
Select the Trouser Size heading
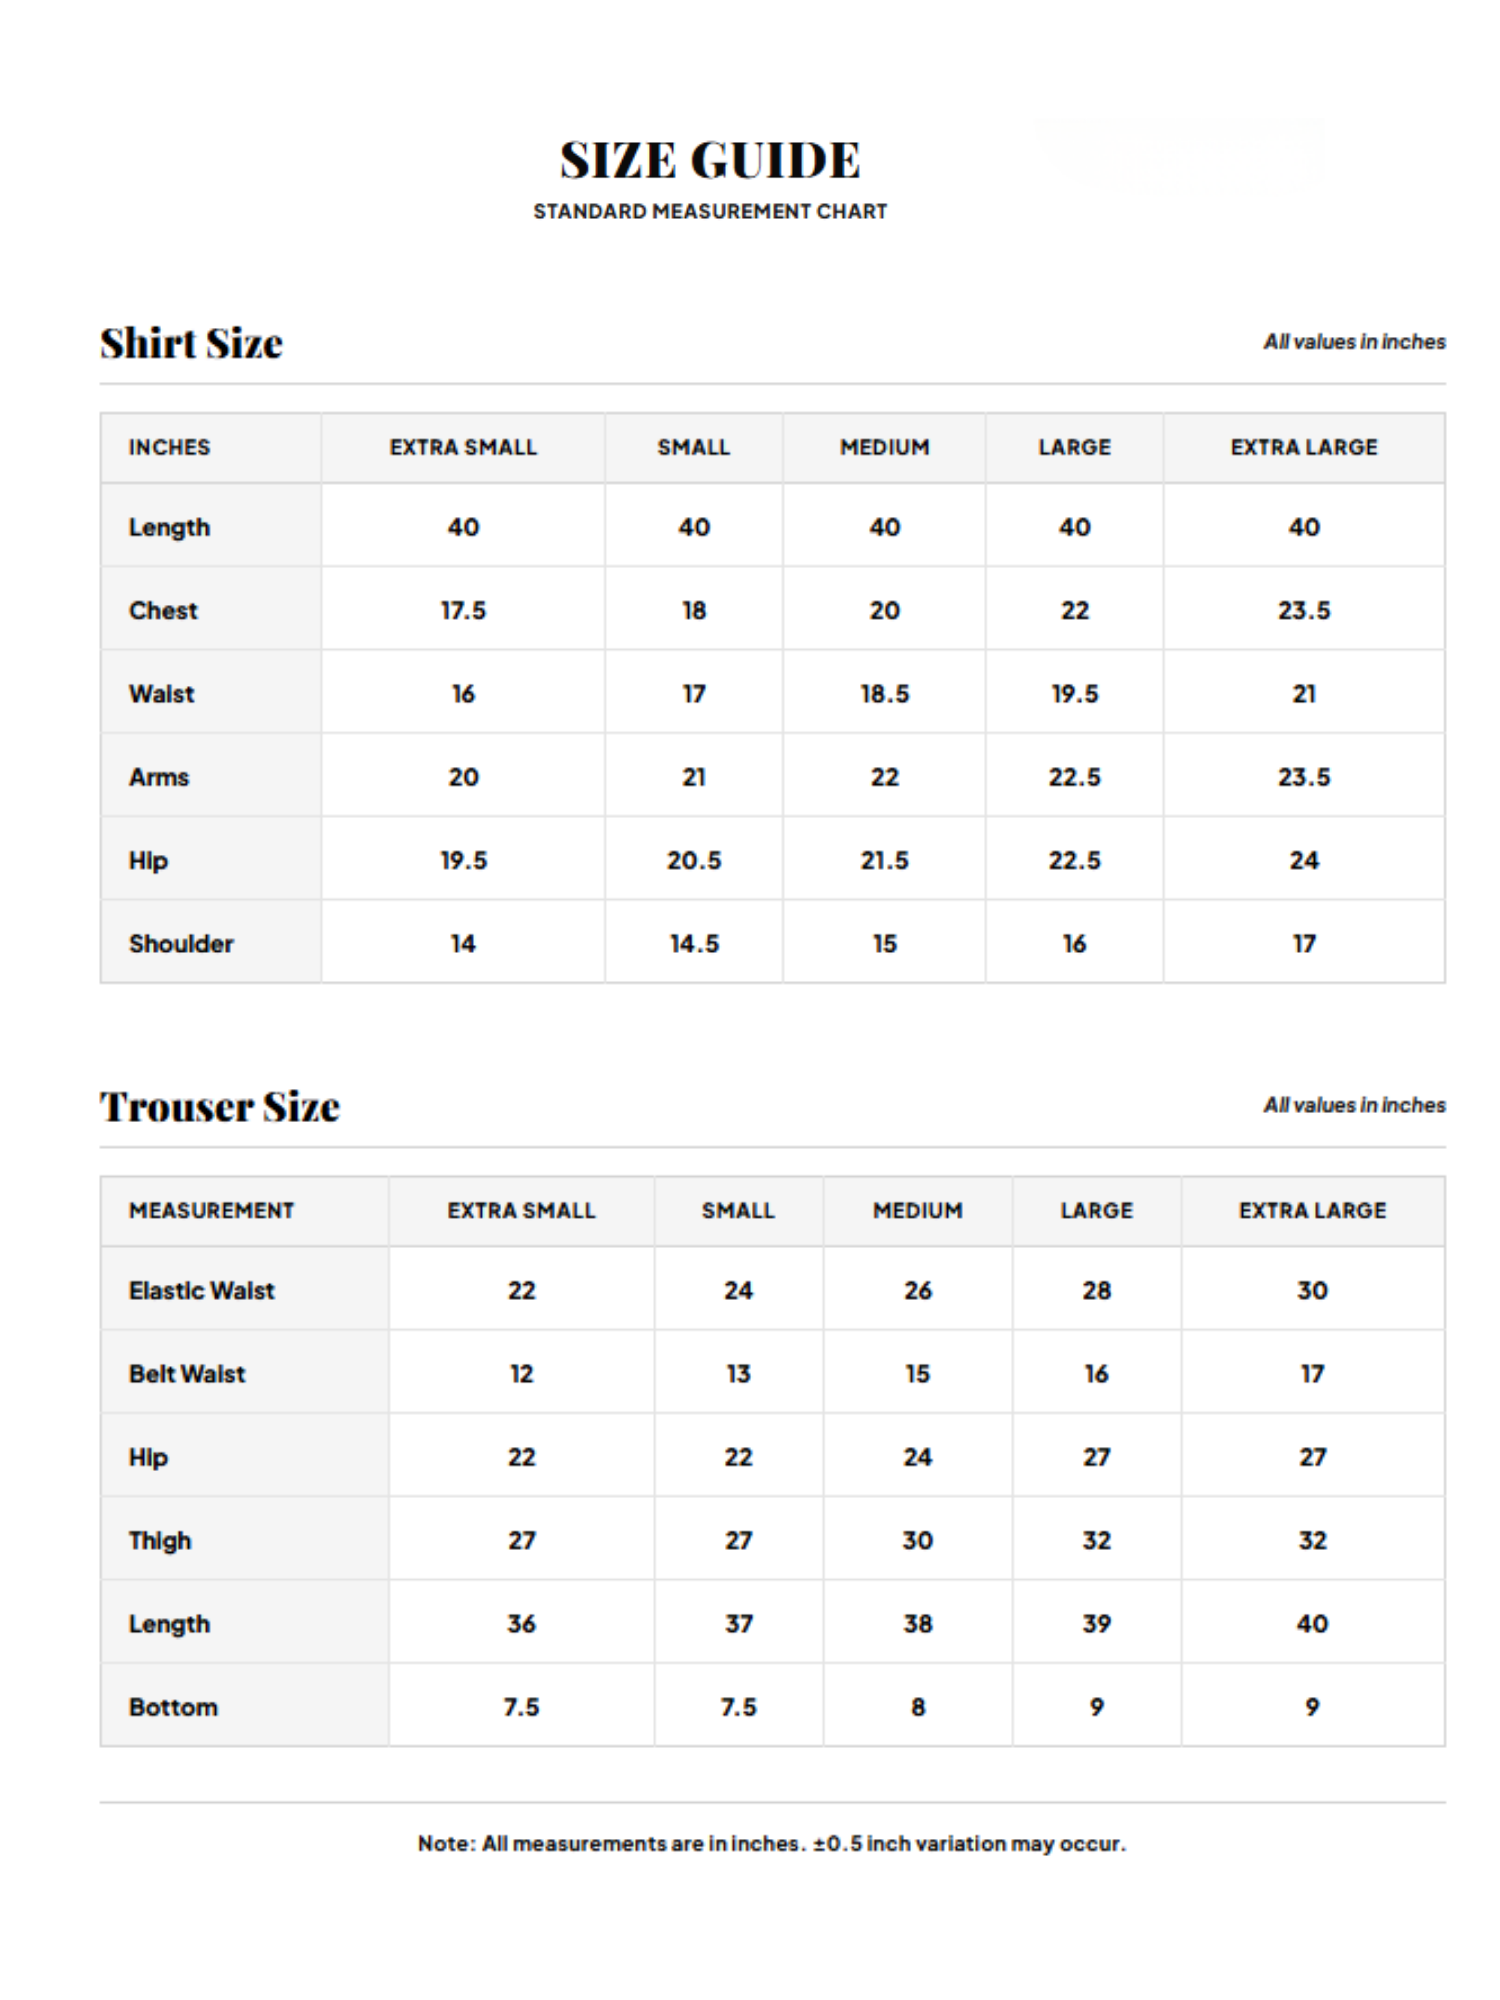point(220,1106)
